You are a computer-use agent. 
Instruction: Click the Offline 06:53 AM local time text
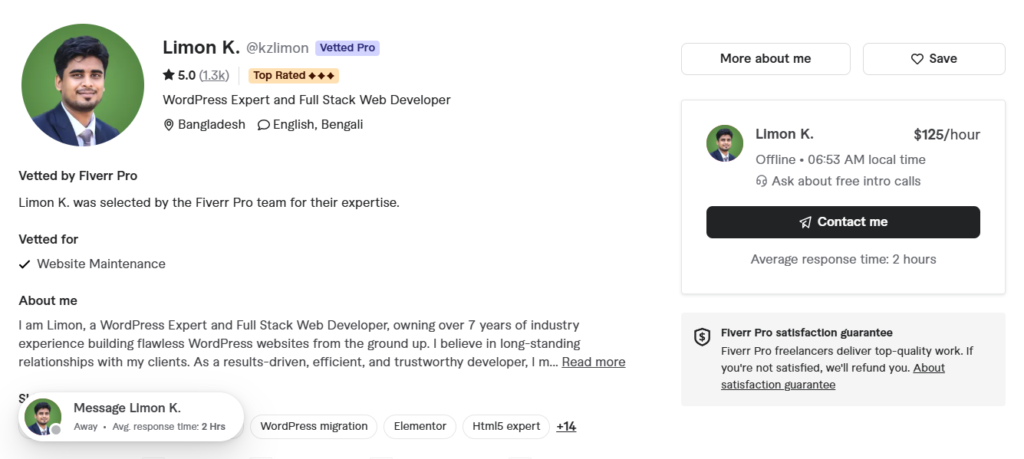coord(840,160)
